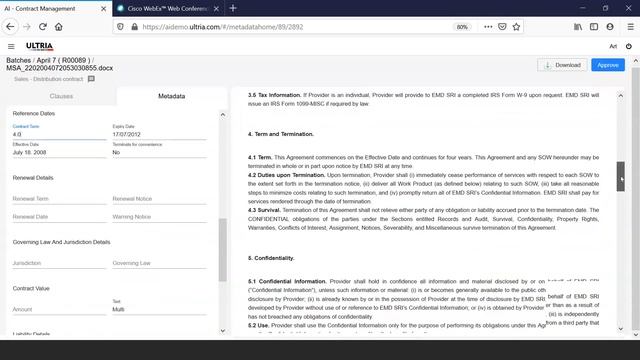Open tracking protection shield icon
This screenshot has width=640, height=360.
tap(120, 27)
